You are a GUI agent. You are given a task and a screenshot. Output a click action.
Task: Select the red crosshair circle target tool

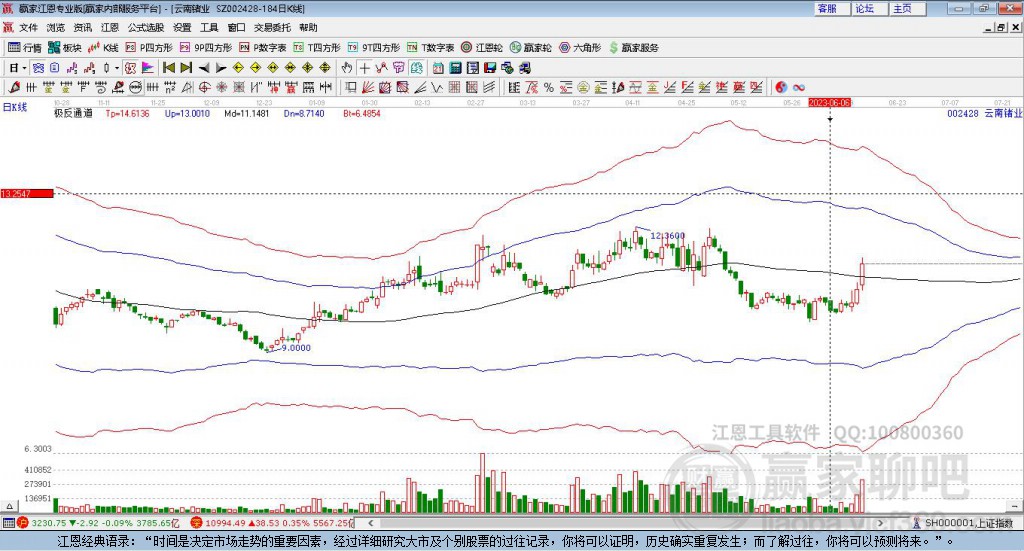point(204,87)
